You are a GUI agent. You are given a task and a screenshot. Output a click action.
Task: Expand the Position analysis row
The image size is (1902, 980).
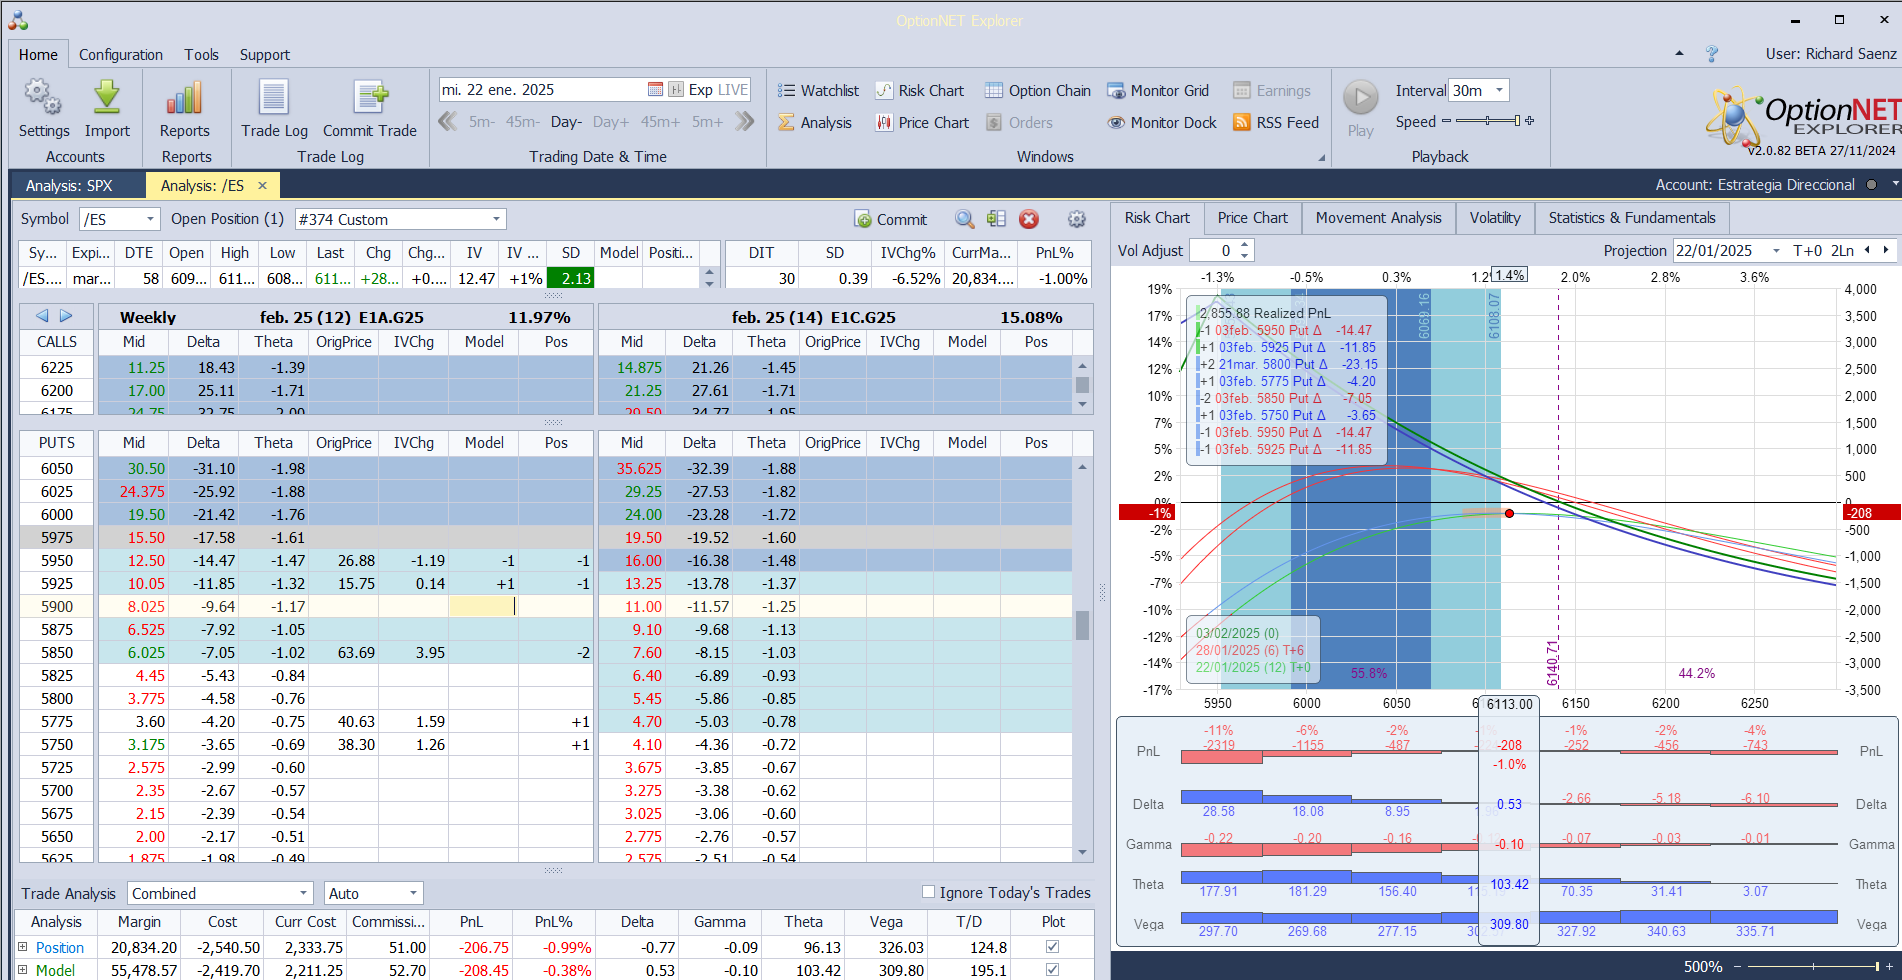[x=22, y=947]
